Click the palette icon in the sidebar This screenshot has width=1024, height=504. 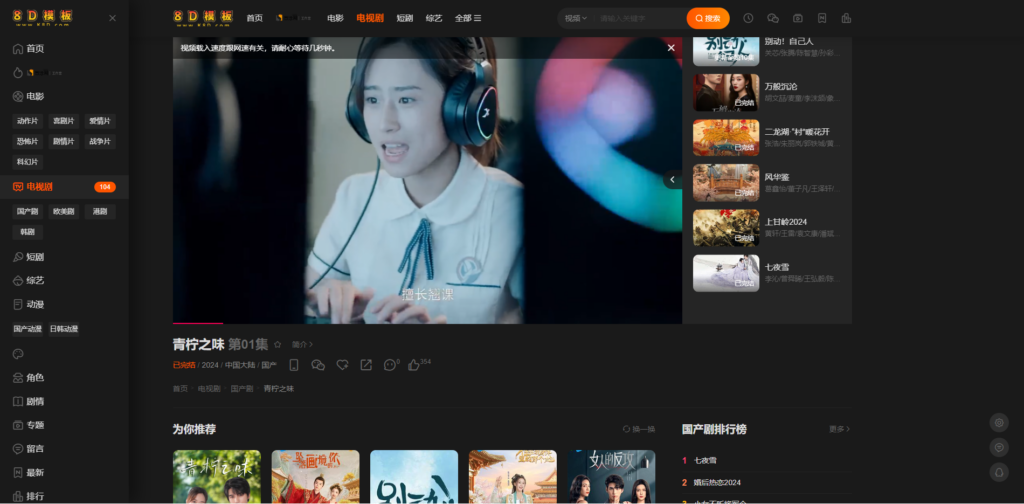tap(18, 354)
